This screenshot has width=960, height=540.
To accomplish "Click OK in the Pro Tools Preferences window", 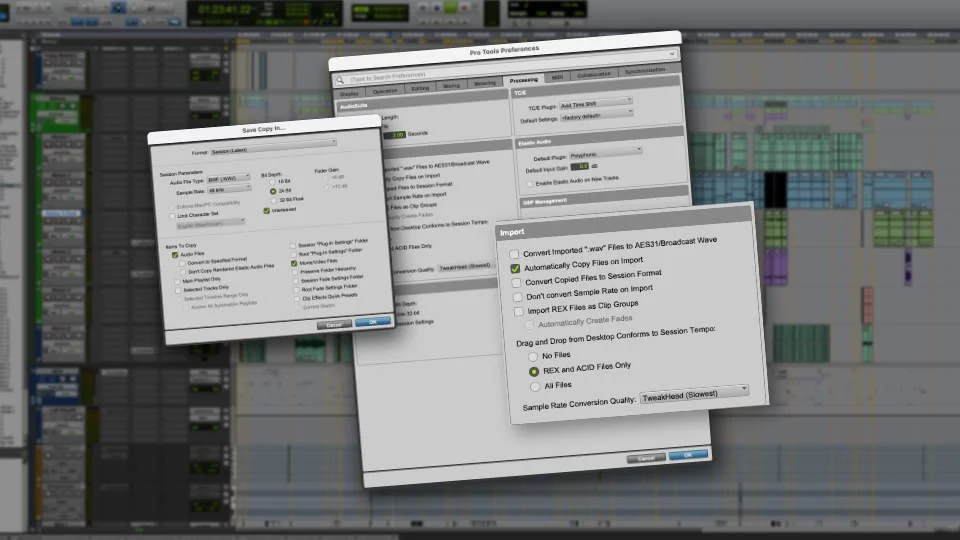I will pos(689,455).
